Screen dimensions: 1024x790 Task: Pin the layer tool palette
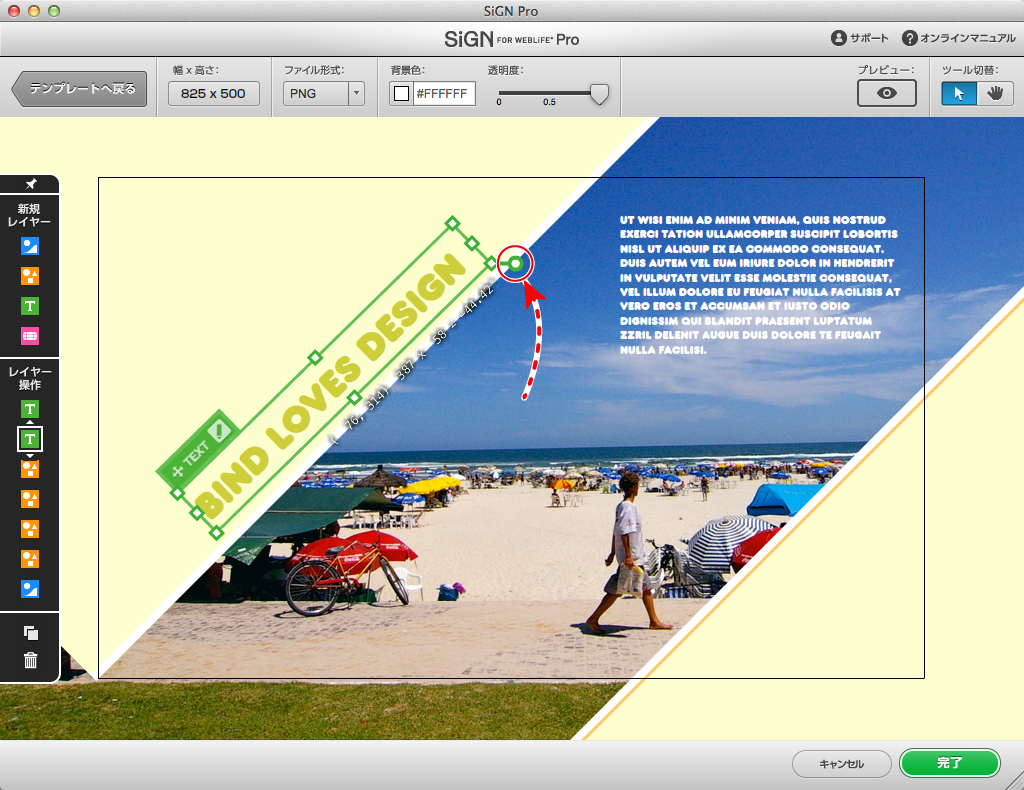[x=30, y=184]
